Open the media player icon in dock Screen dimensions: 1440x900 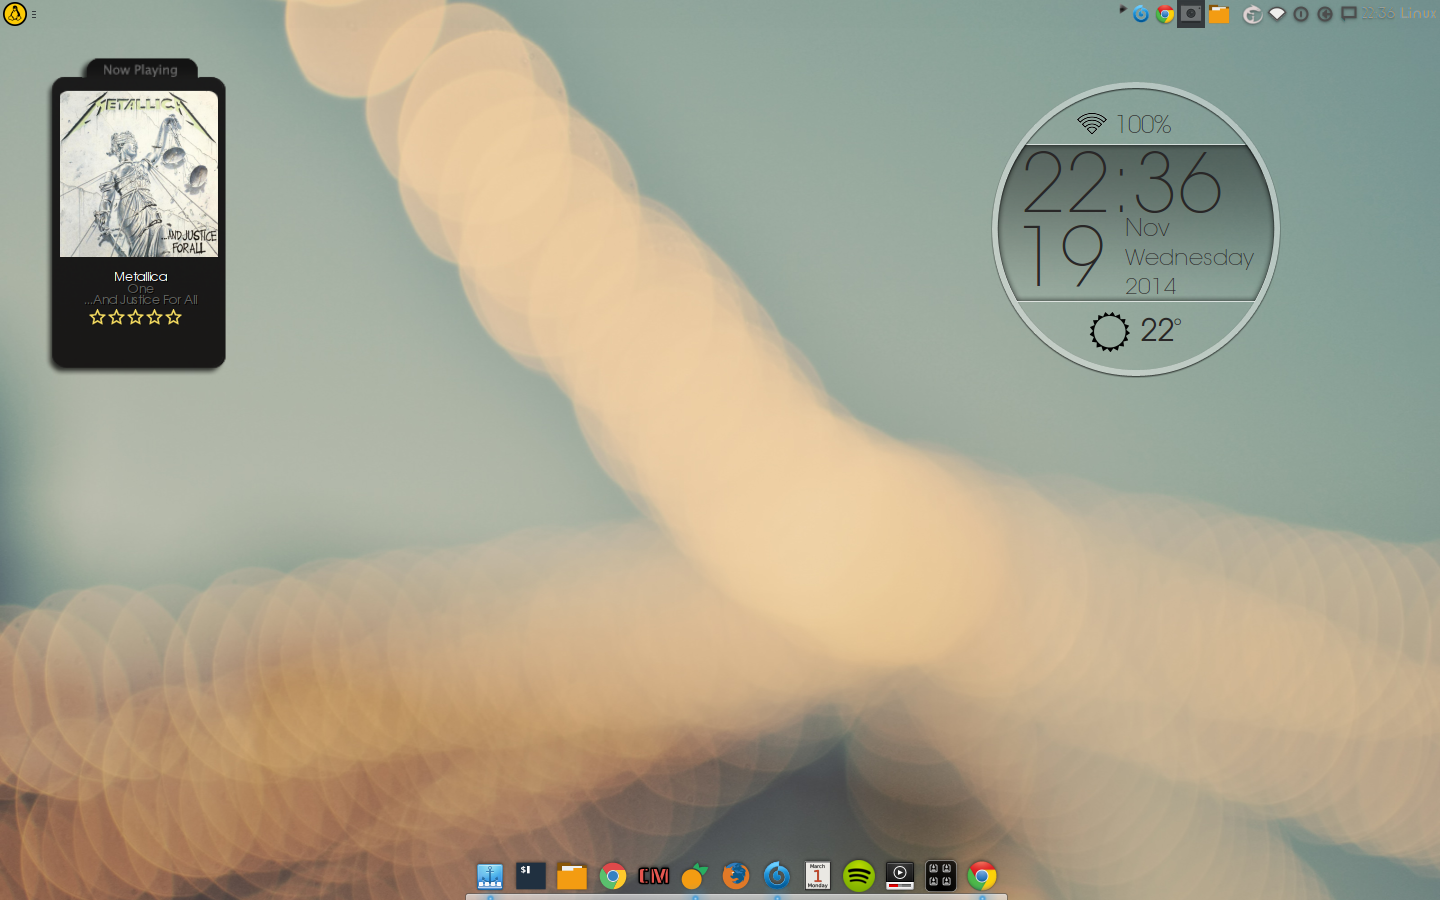coord(900,876)
